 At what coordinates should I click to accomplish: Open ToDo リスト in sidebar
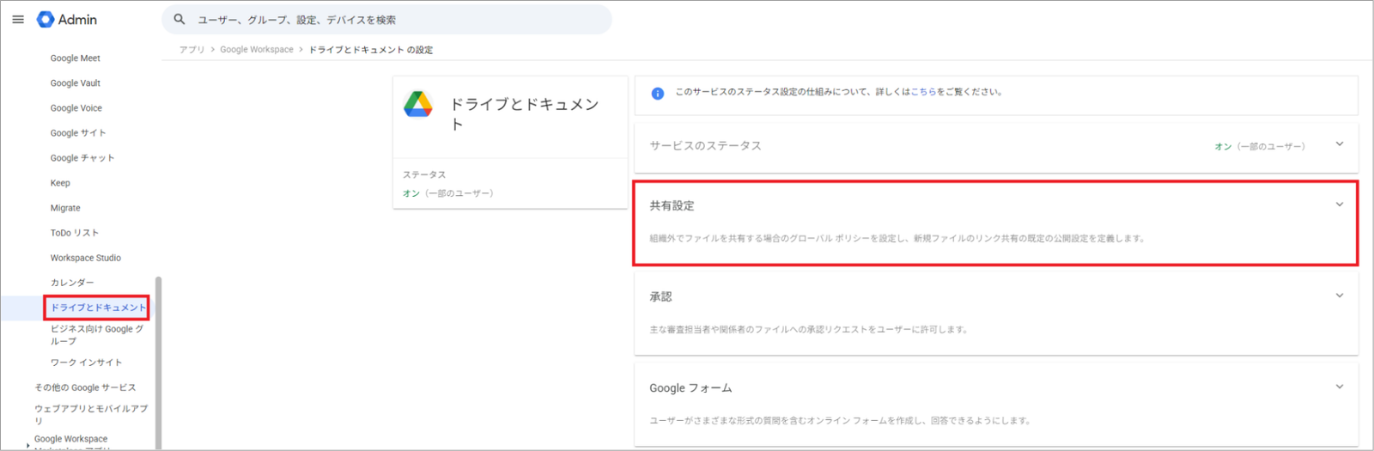pos(74,233)
